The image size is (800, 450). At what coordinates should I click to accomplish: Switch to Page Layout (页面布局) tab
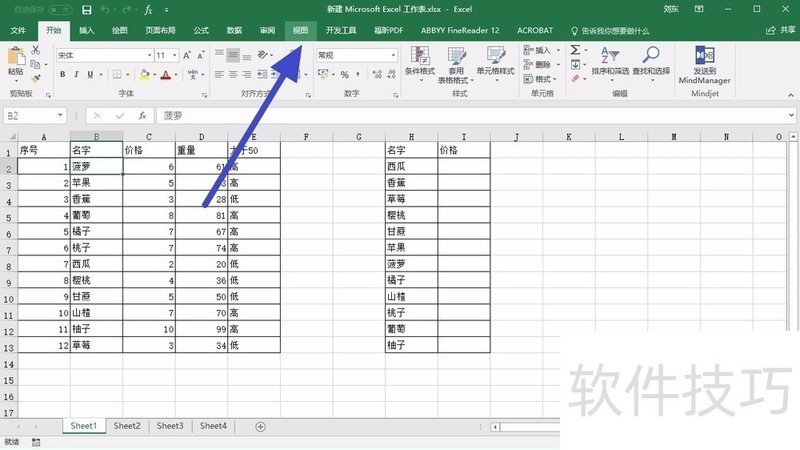point(160,31)
